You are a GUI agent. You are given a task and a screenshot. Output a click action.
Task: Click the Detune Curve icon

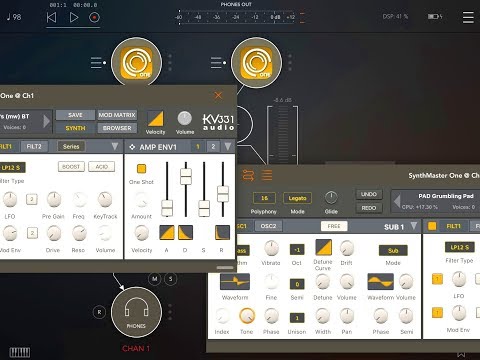(x=323, y=247)
